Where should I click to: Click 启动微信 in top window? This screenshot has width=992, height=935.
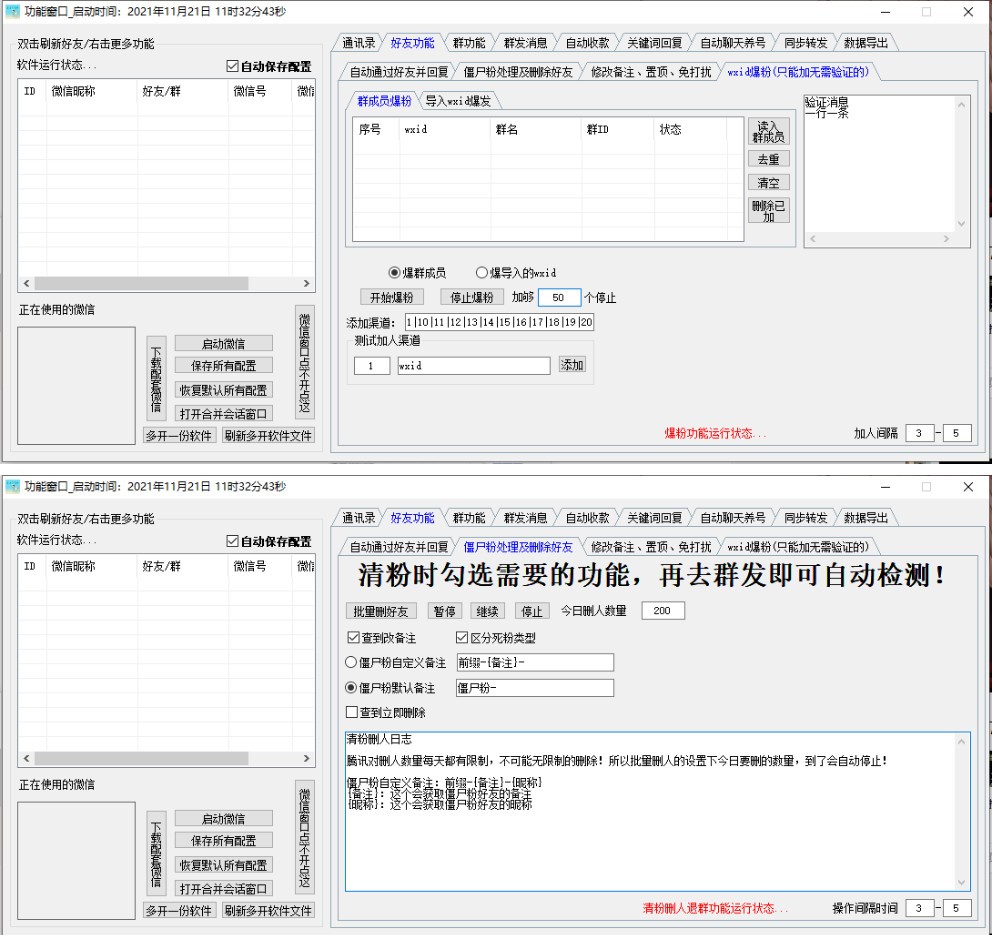pyautogui.click(x=223, y=344)
